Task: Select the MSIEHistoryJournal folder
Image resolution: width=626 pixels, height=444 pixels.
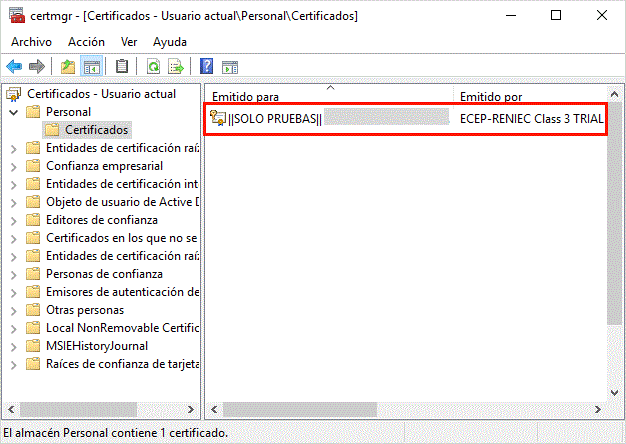Action: point(97,346)
